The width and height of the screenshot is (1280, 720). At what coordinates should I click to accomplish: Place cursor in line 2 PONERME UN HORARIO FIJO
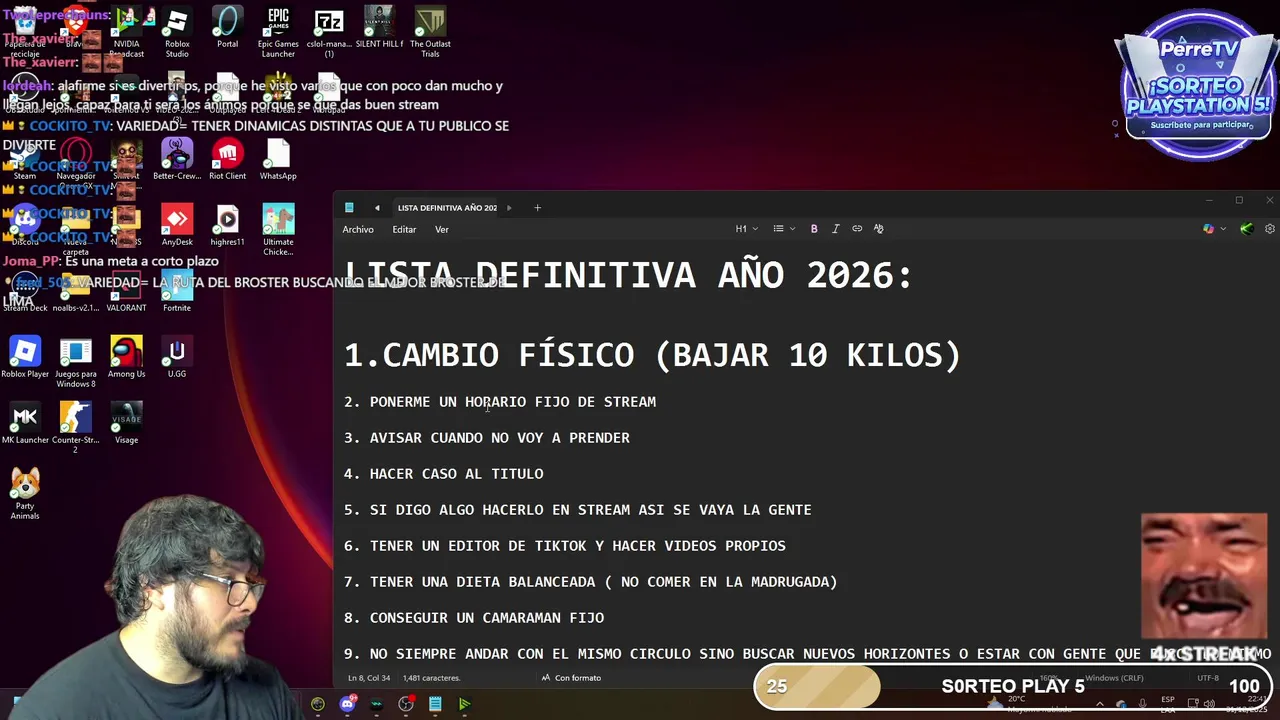tap(500, 402)
